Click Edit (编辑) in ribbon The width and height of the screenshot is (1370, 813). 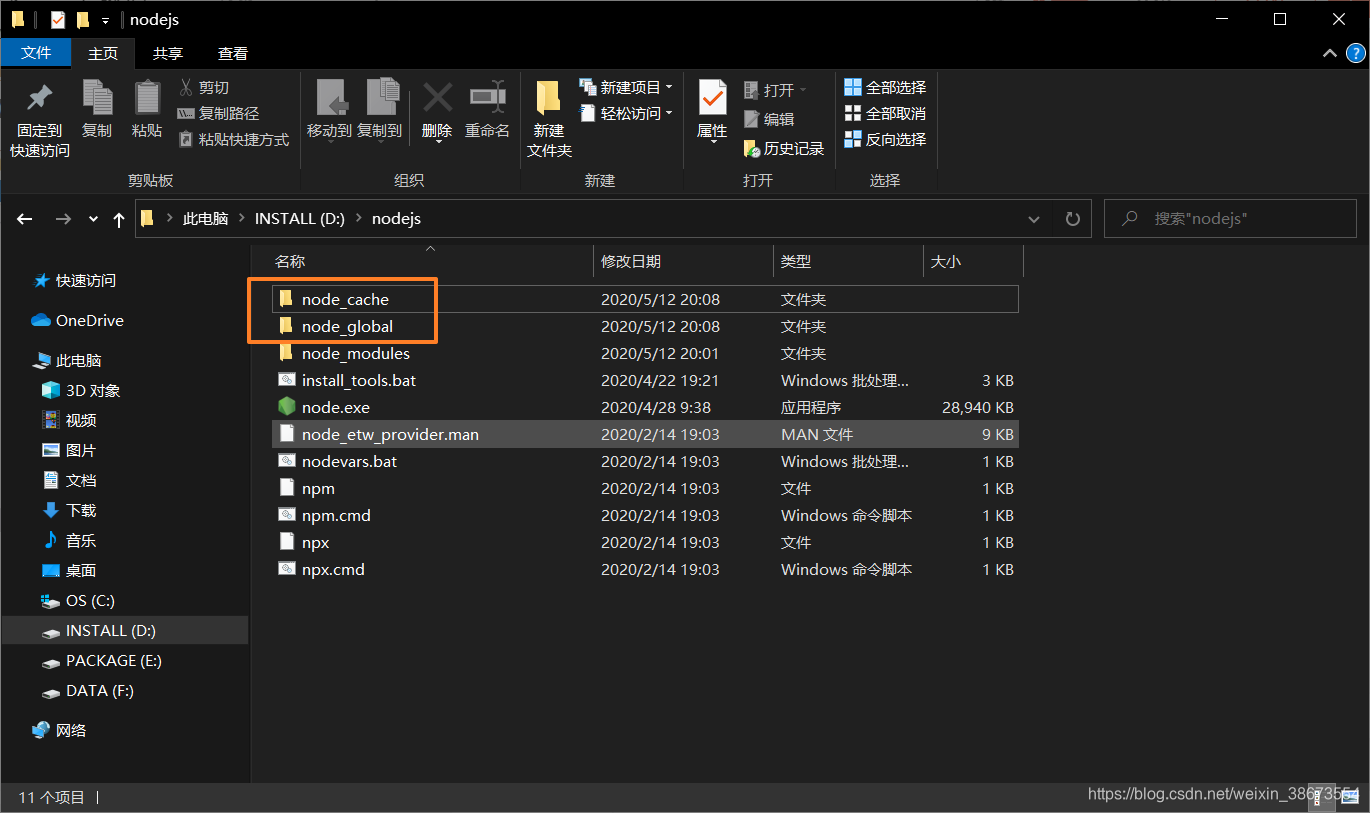pos(769,119)
